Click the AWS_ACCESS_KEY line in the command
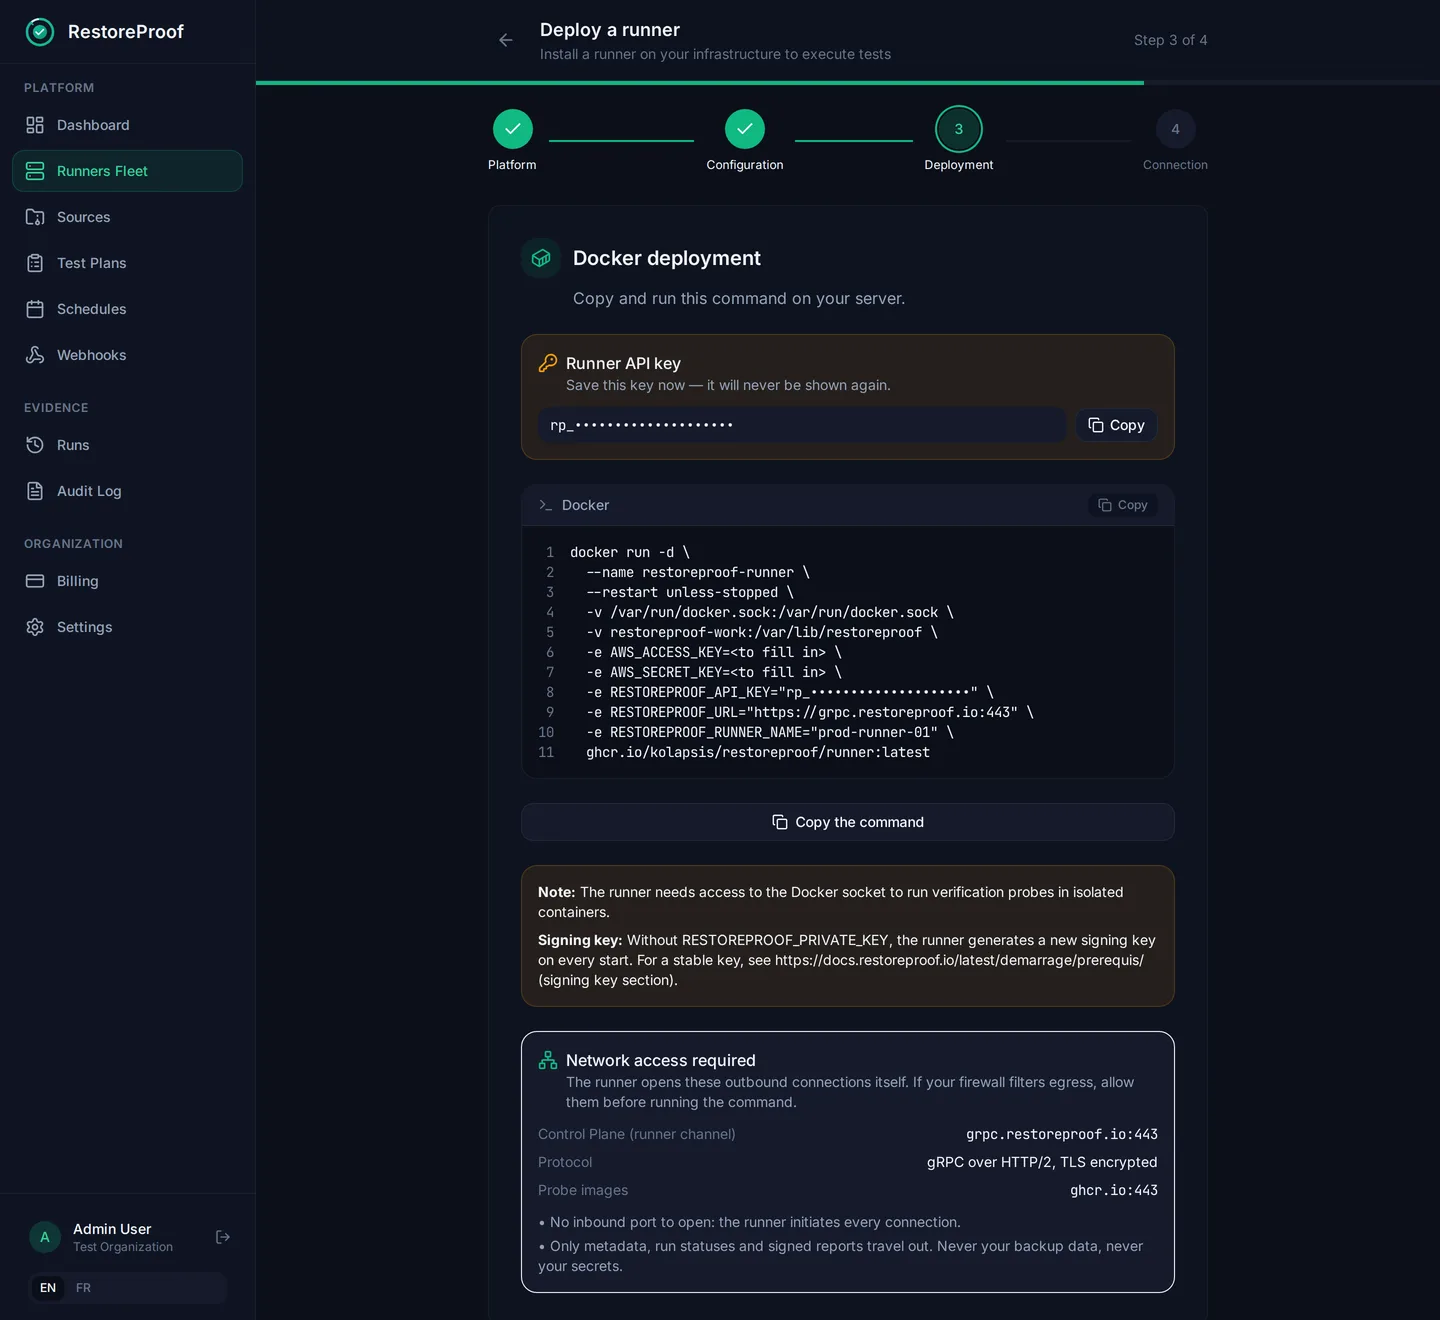This screenshot has height=1320, width=1440. tap(714, 652)
